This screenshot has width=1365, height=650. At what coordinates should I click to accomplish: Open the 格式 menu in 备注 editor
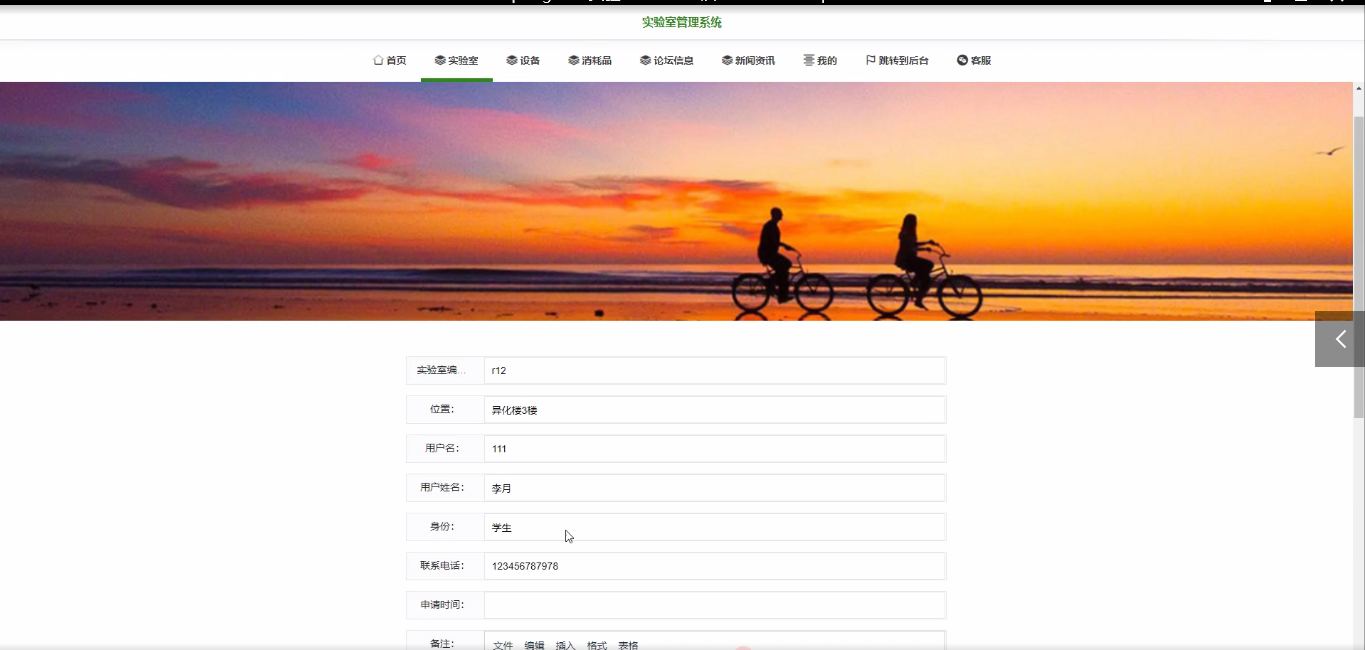click(597, 645)
